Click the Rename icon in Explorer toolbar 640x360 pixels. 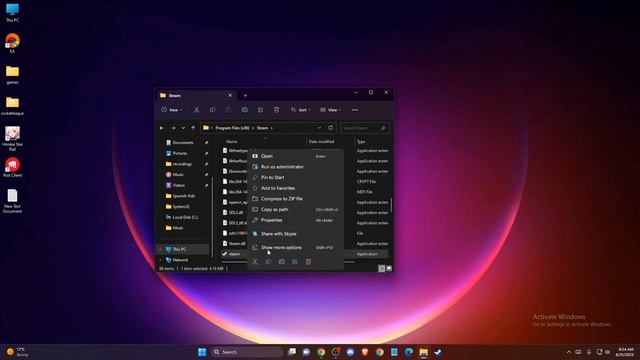tap(244, 110)
